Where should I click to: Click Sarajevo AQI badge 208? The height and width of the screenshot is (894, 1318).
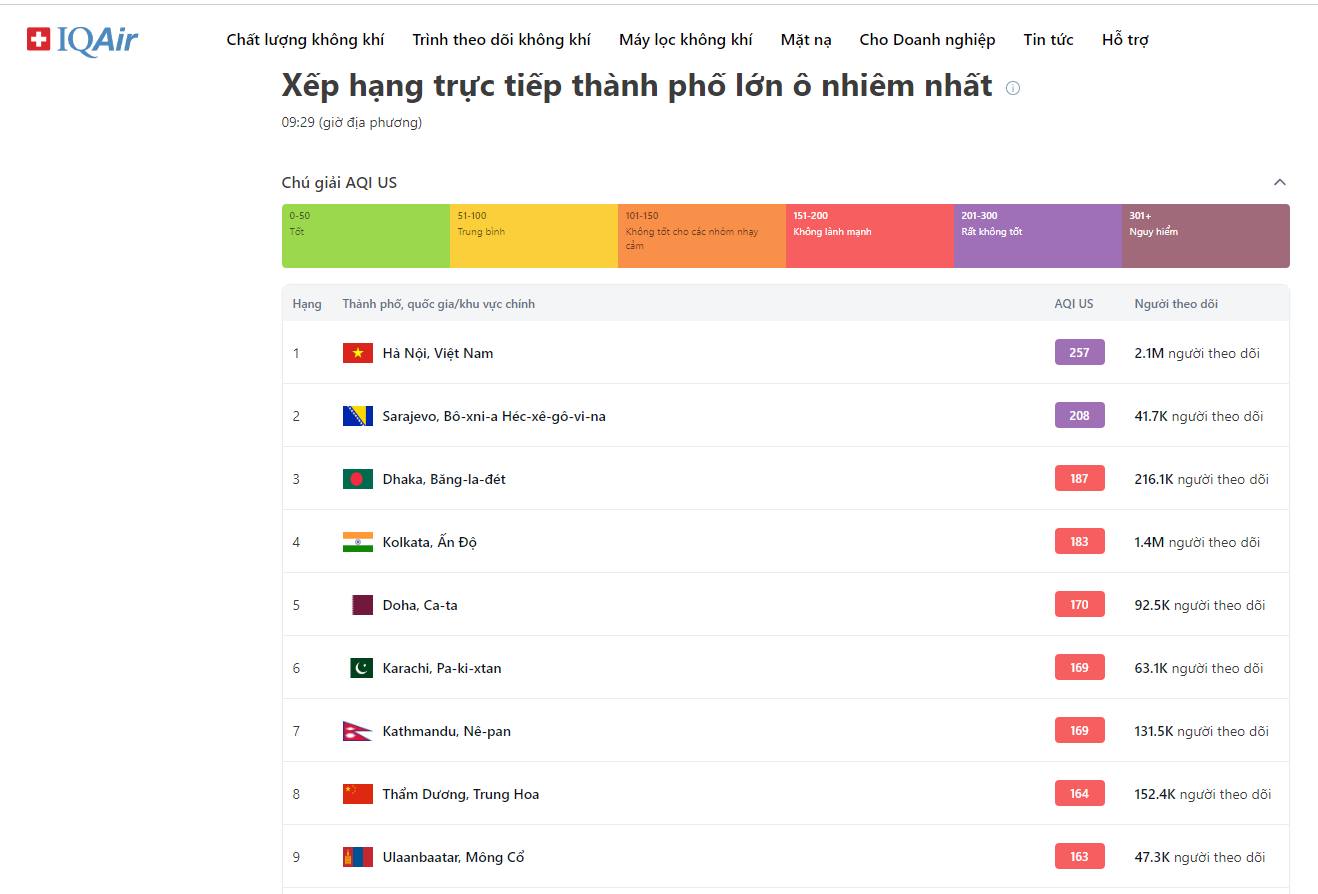click(1080, 415)
